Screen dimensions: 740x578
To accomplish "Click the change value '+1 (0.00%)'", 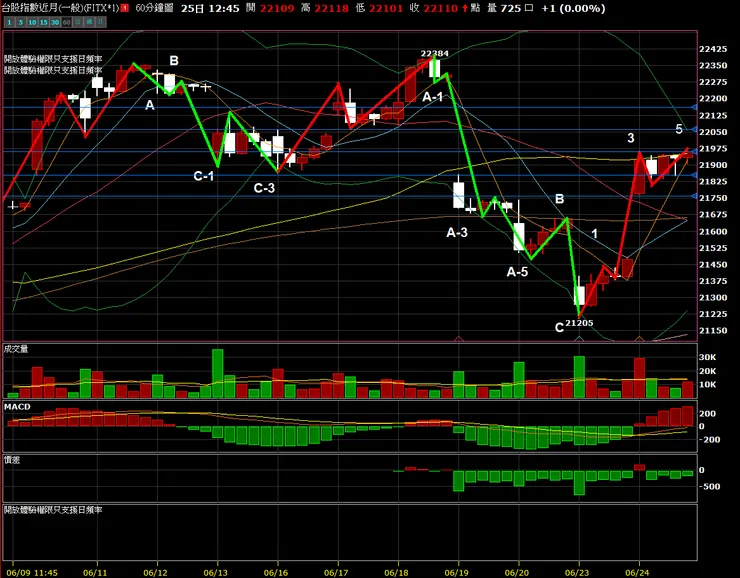I will [x=573, y=8].
